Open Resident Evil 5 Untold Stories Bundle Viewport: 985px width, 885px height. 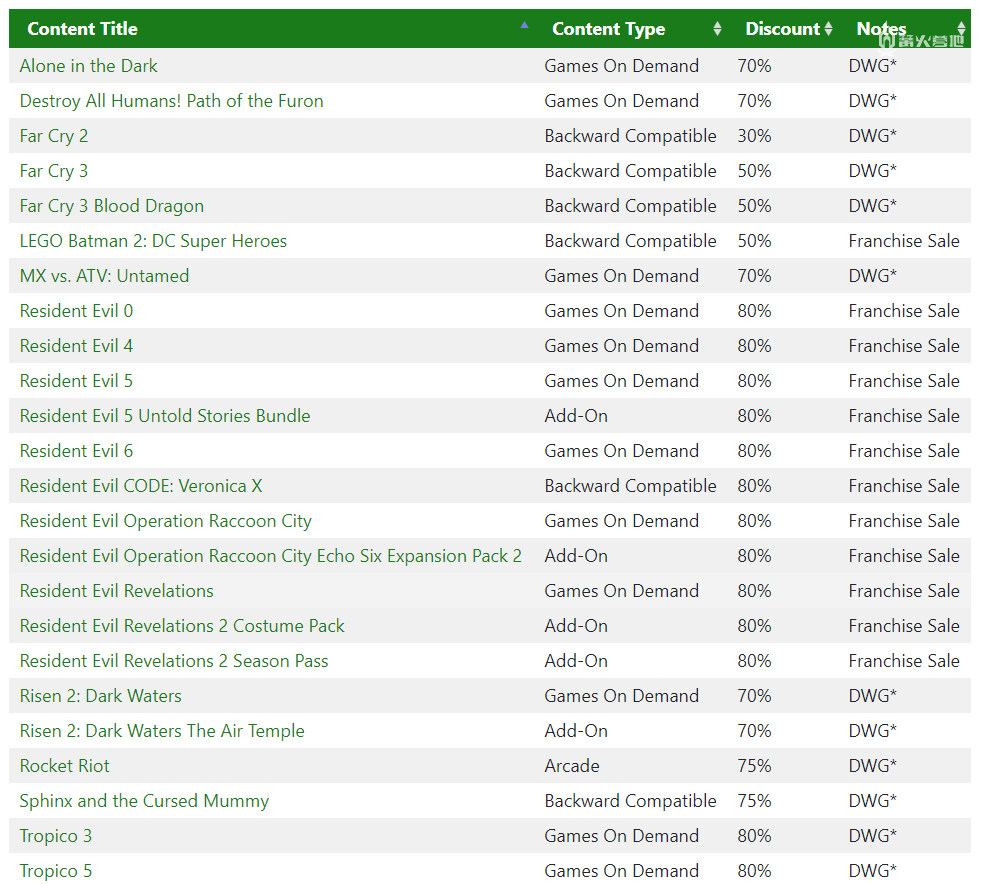pos(165,416)
